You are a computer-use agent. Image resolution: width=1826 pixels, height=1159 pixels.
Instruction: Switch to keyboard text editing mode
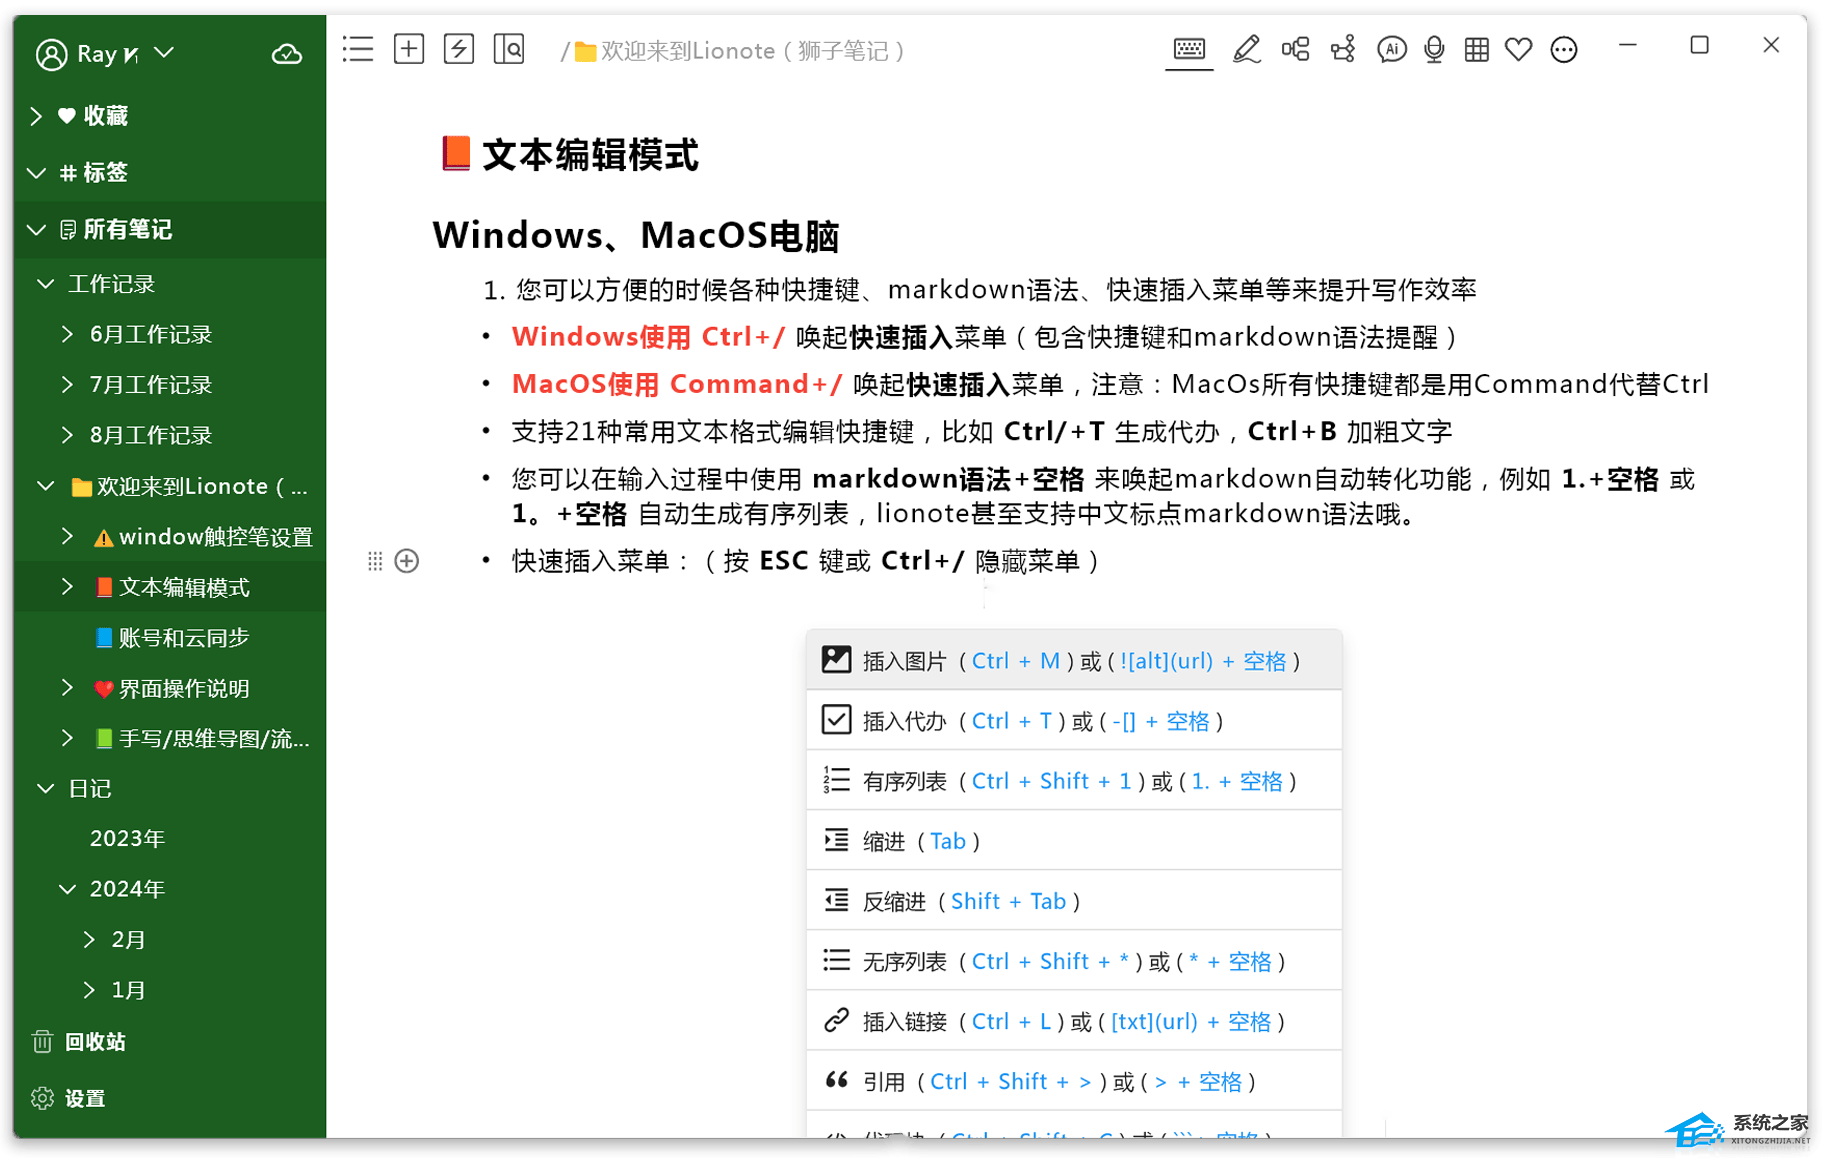coord(1189,49)
